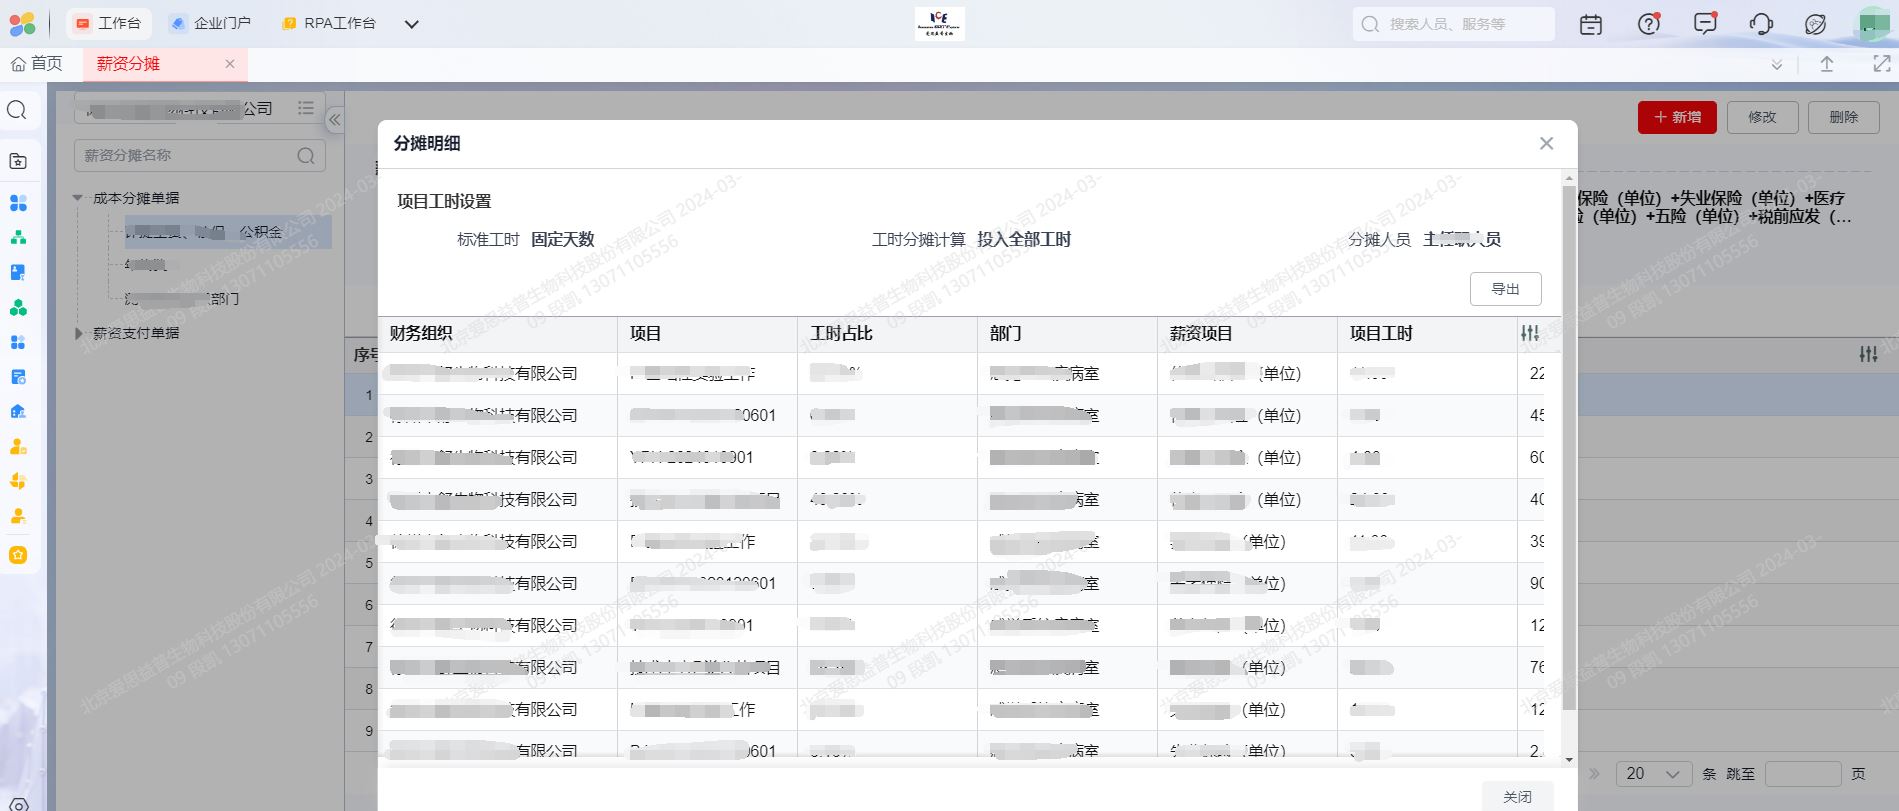Collapse the 成本分摊单据 tree node
Image resolution: width=1899 pixels, height=811 pixels.
(79, 198)
